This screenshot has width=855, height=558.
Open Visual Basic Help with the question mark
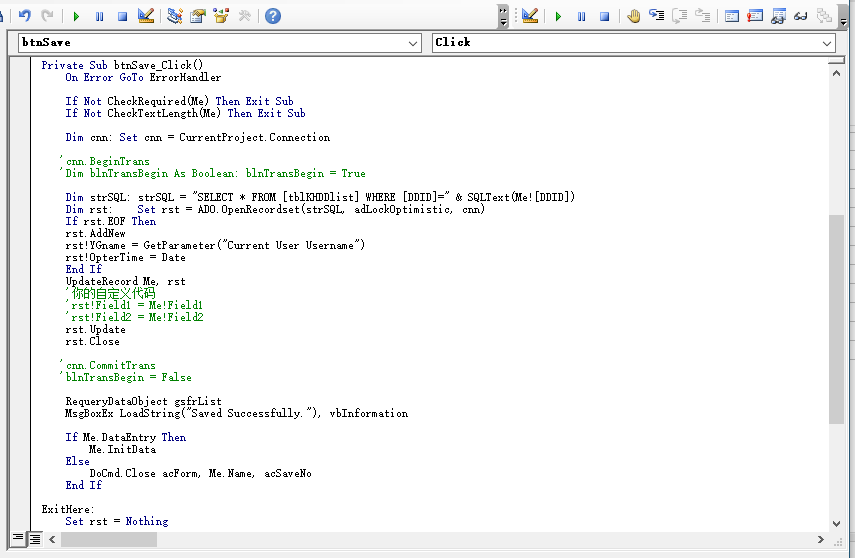(273, 16)
